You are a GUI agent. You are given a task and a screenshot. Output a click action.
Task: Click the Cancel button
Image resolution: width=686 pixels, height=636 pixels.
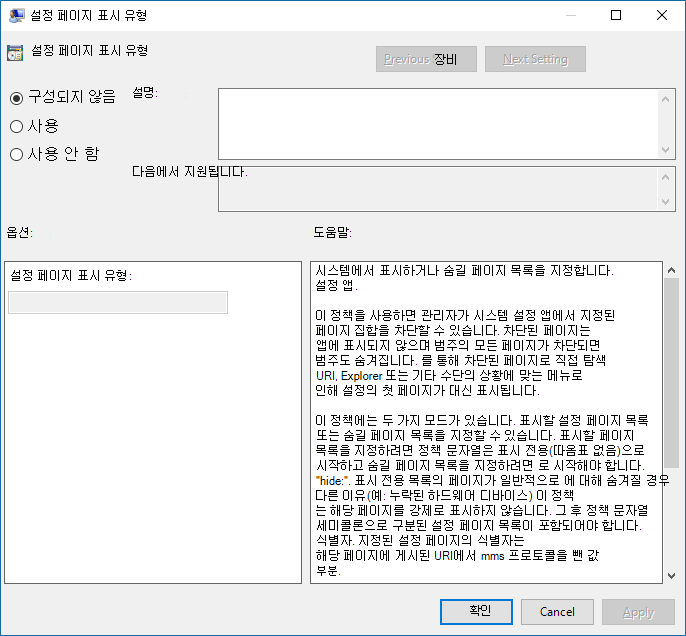point(557,612)
